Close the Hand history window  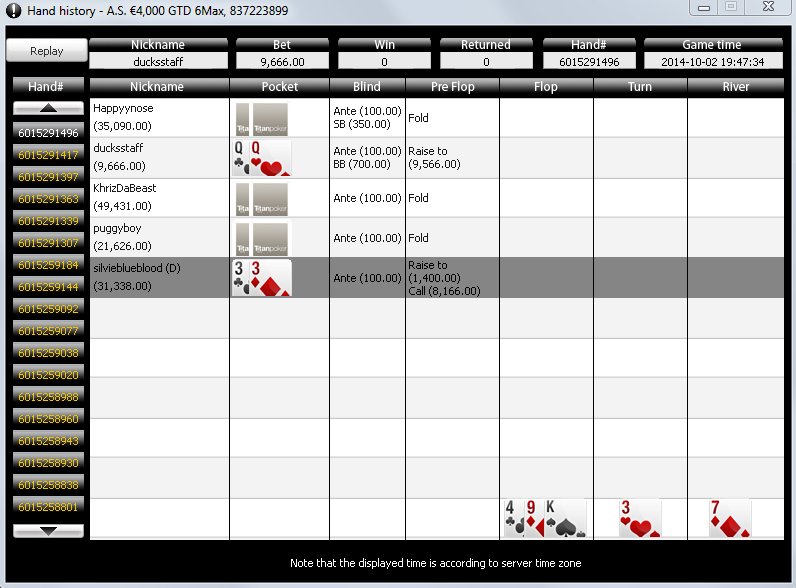coord(768,7)
